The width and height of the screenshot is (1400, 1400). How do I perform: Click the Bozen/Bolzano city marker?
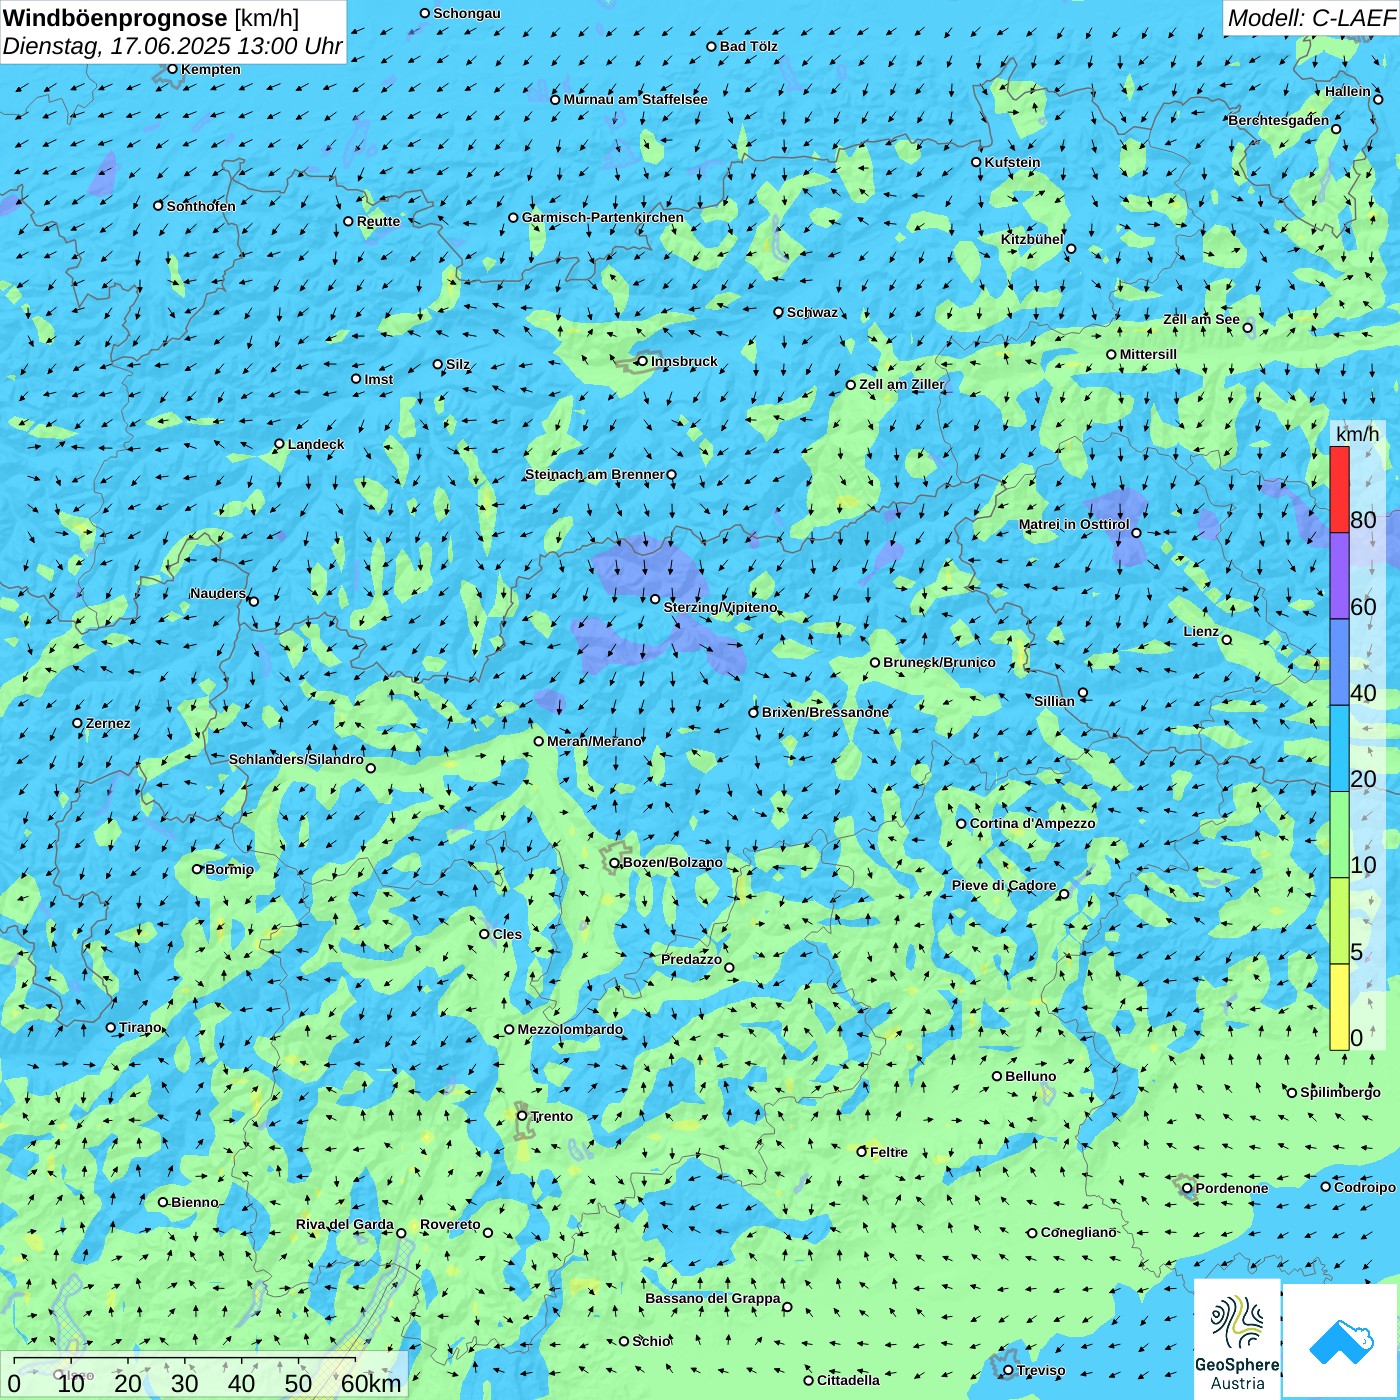click(615, 863)
